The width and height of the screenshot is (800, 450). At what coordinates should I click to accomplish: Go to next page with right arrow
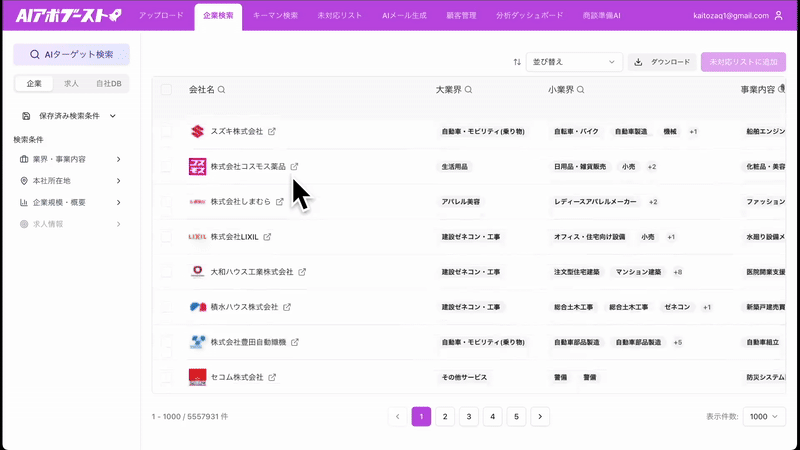pos(540,417)
